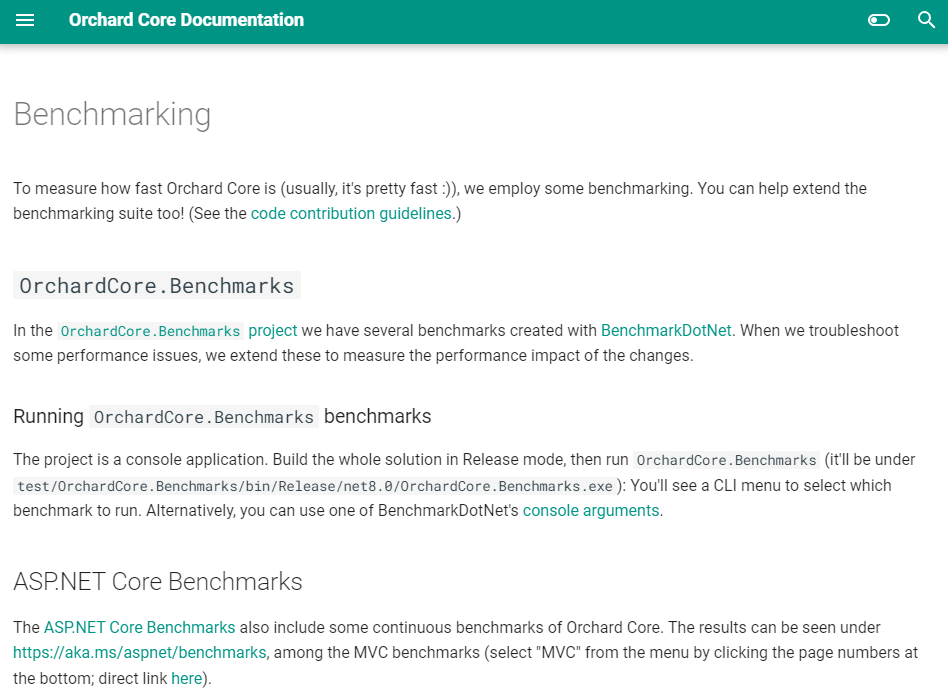Click the Benchmarking page heading
Image resolution: width=948 pixels, height=699 pixels.
click(112, 114)
